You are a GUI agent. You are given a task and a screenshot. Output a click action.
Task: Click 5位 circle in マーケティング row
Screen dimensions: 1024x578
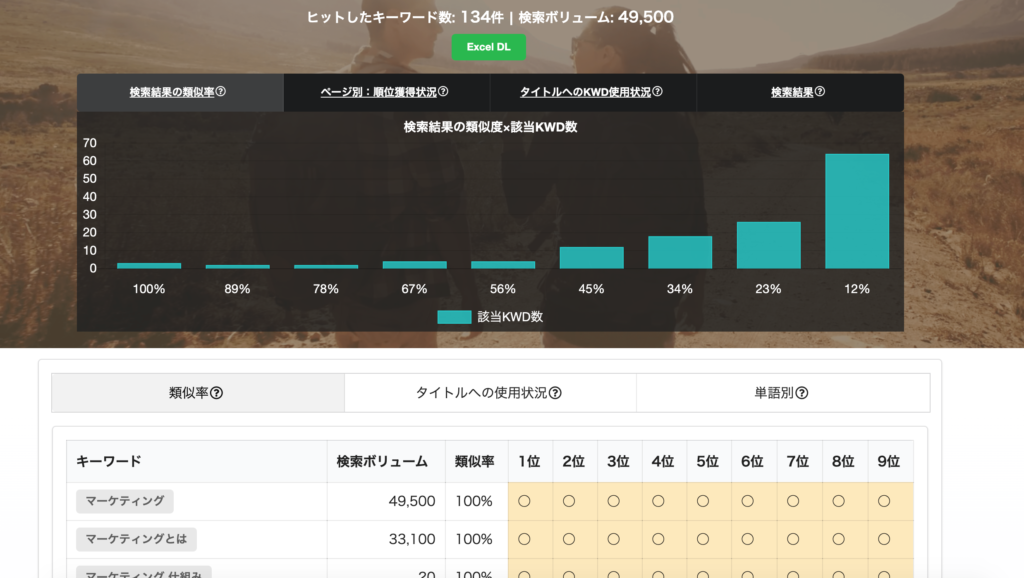pyautogui.click(x=703, y=501)
